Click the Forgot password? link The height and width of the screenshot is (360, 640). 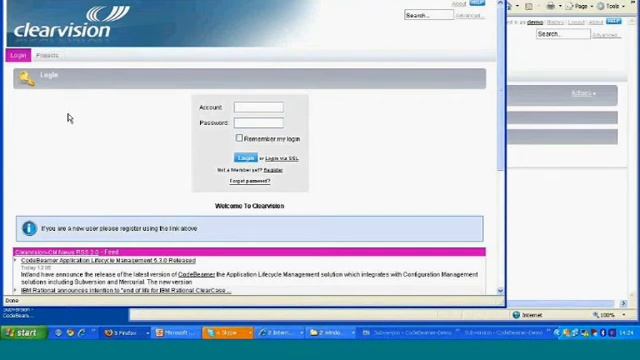(250, 181)
